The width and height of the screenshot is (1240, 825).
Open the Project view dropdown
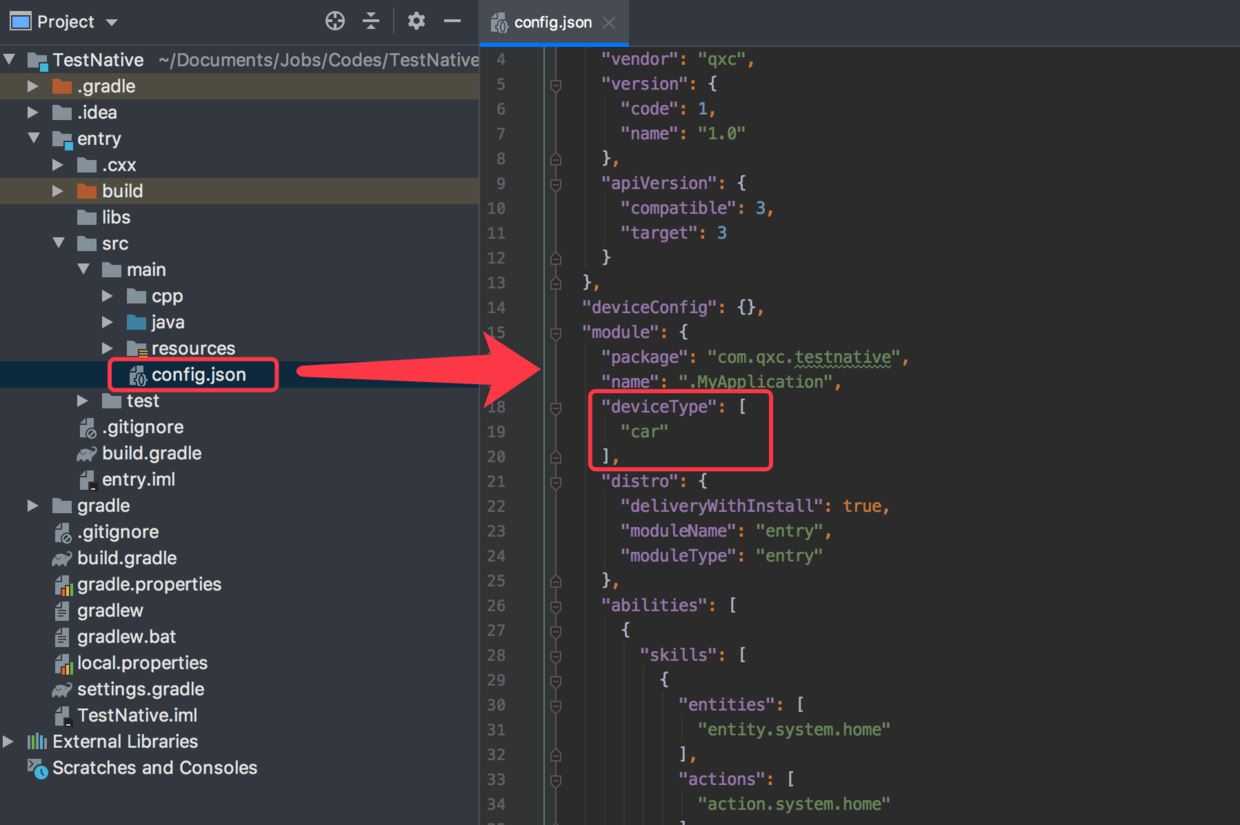point(111,22)
